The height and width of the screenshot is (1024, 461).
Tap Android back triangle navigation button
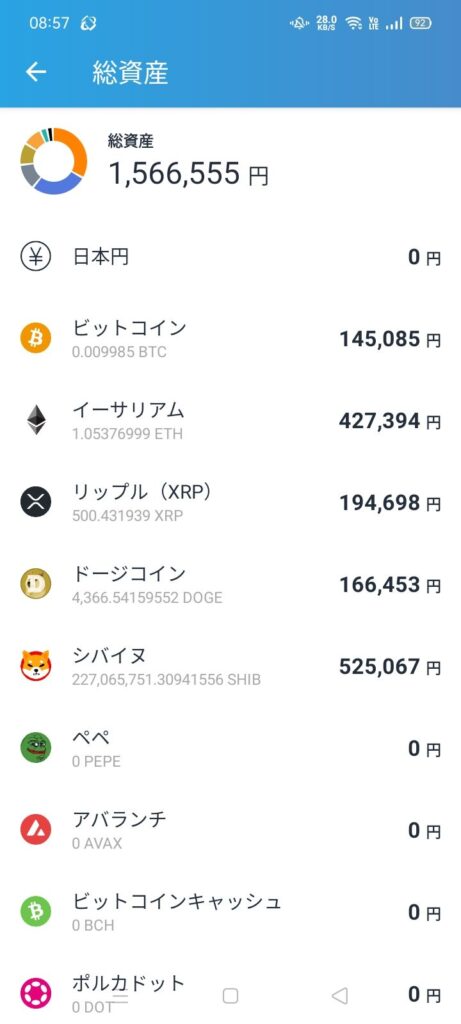coord(339,996)
